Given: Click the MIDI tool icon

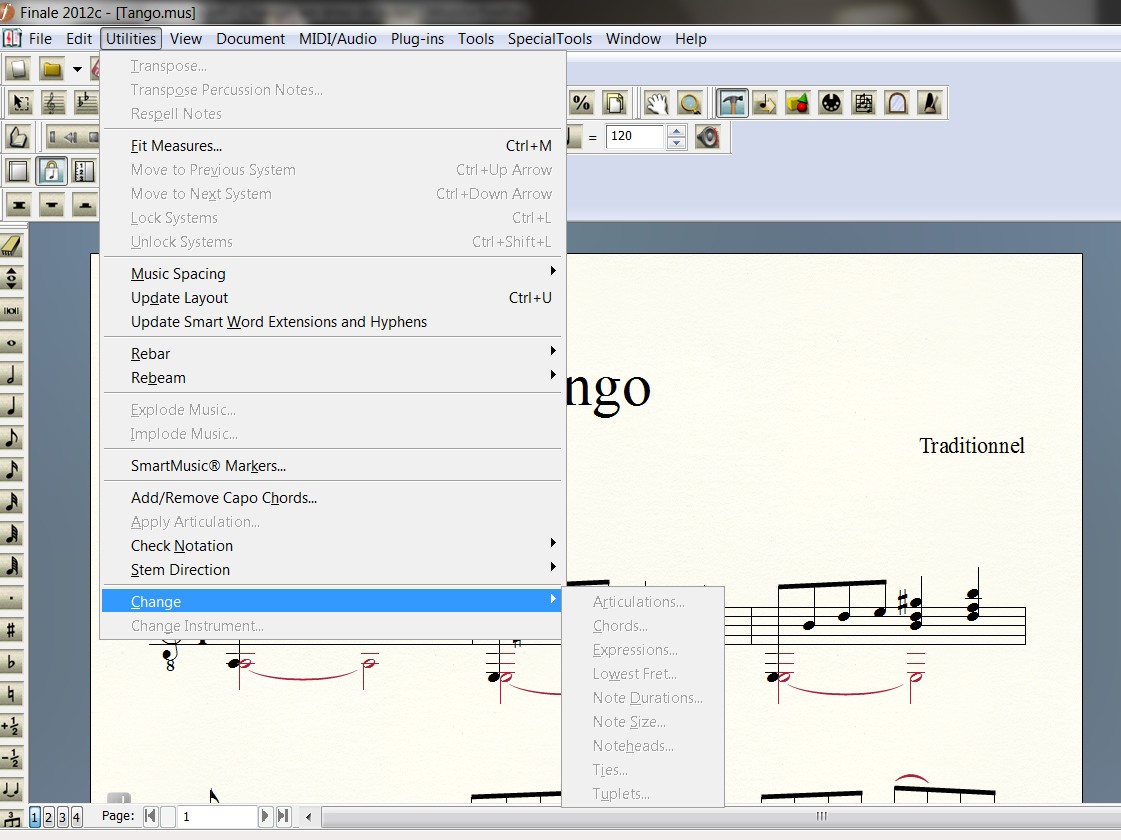Looking at the screenshot, I should [829, 103].
